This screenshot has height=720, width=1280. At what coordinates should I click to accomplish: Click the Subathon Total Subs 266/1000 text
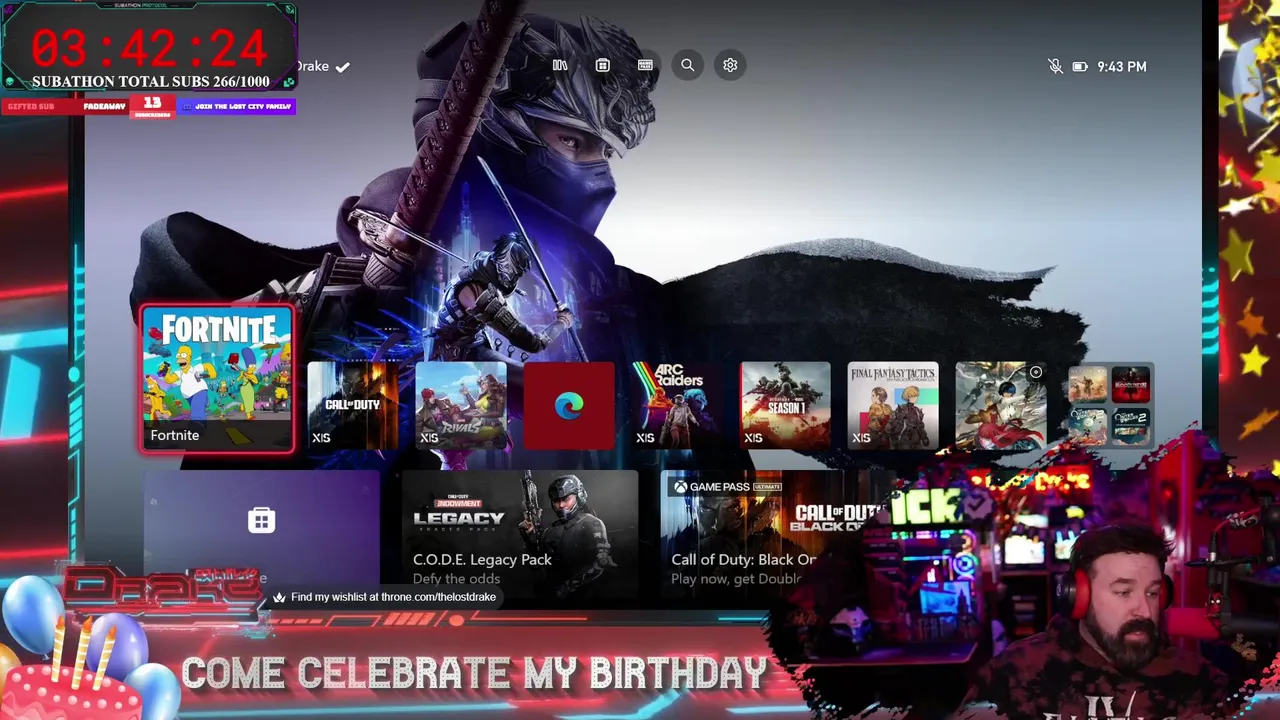(150, 82)
